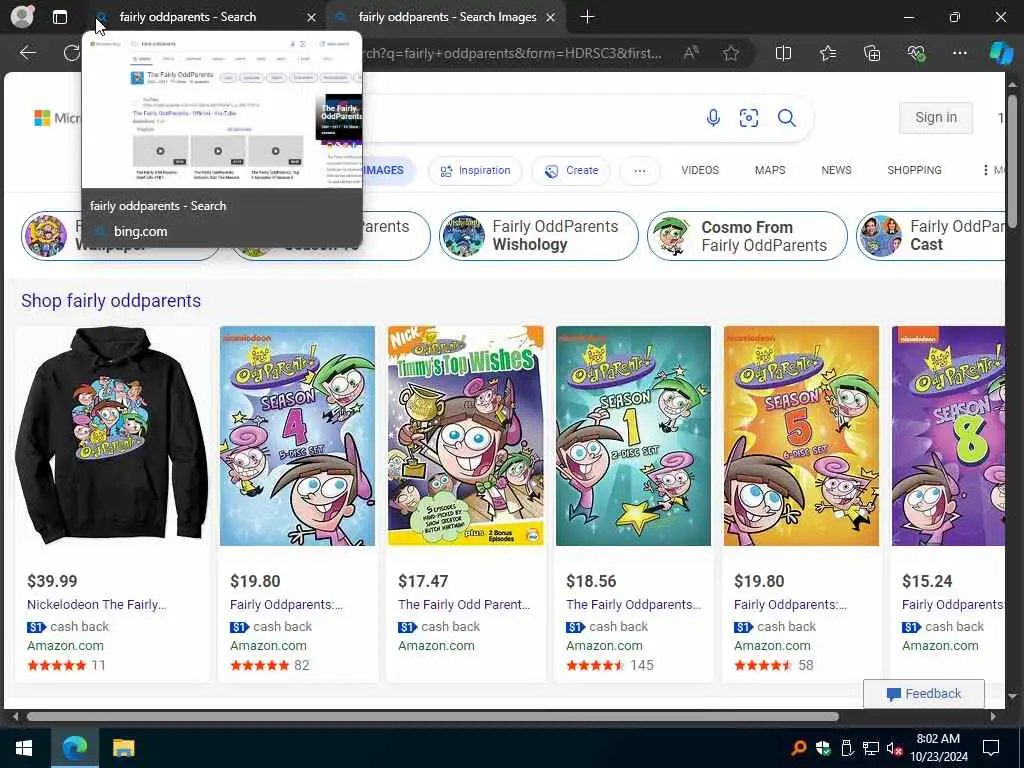This screenshot has width=1024, height=768.
Task: Select 'Fairly OddParents Wishology' suggestion chip
Action: click(x=539, y=236)
